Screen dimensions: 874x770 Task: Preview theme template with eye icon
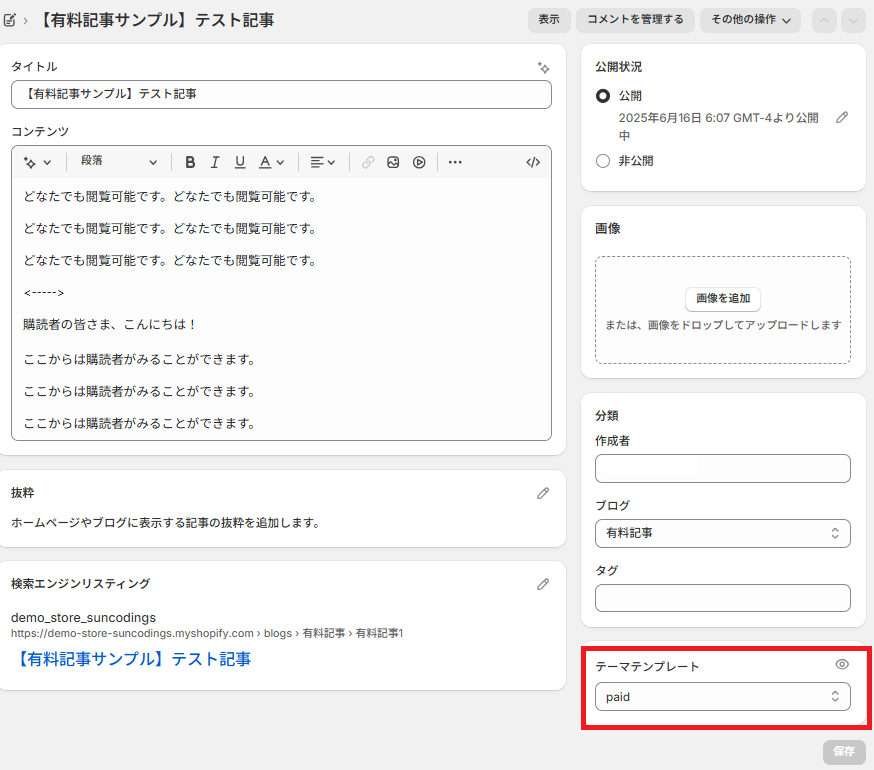(842, 664)
